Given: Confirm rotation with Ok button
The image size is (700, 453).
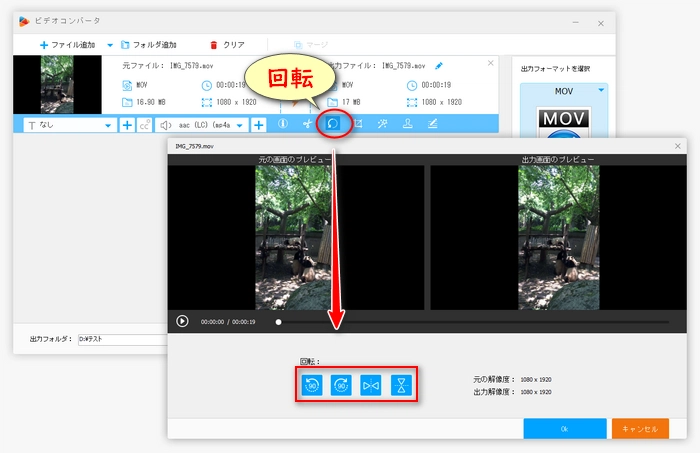Looking at the screenshot, I should pyautogui.click(x=564, y=428).
